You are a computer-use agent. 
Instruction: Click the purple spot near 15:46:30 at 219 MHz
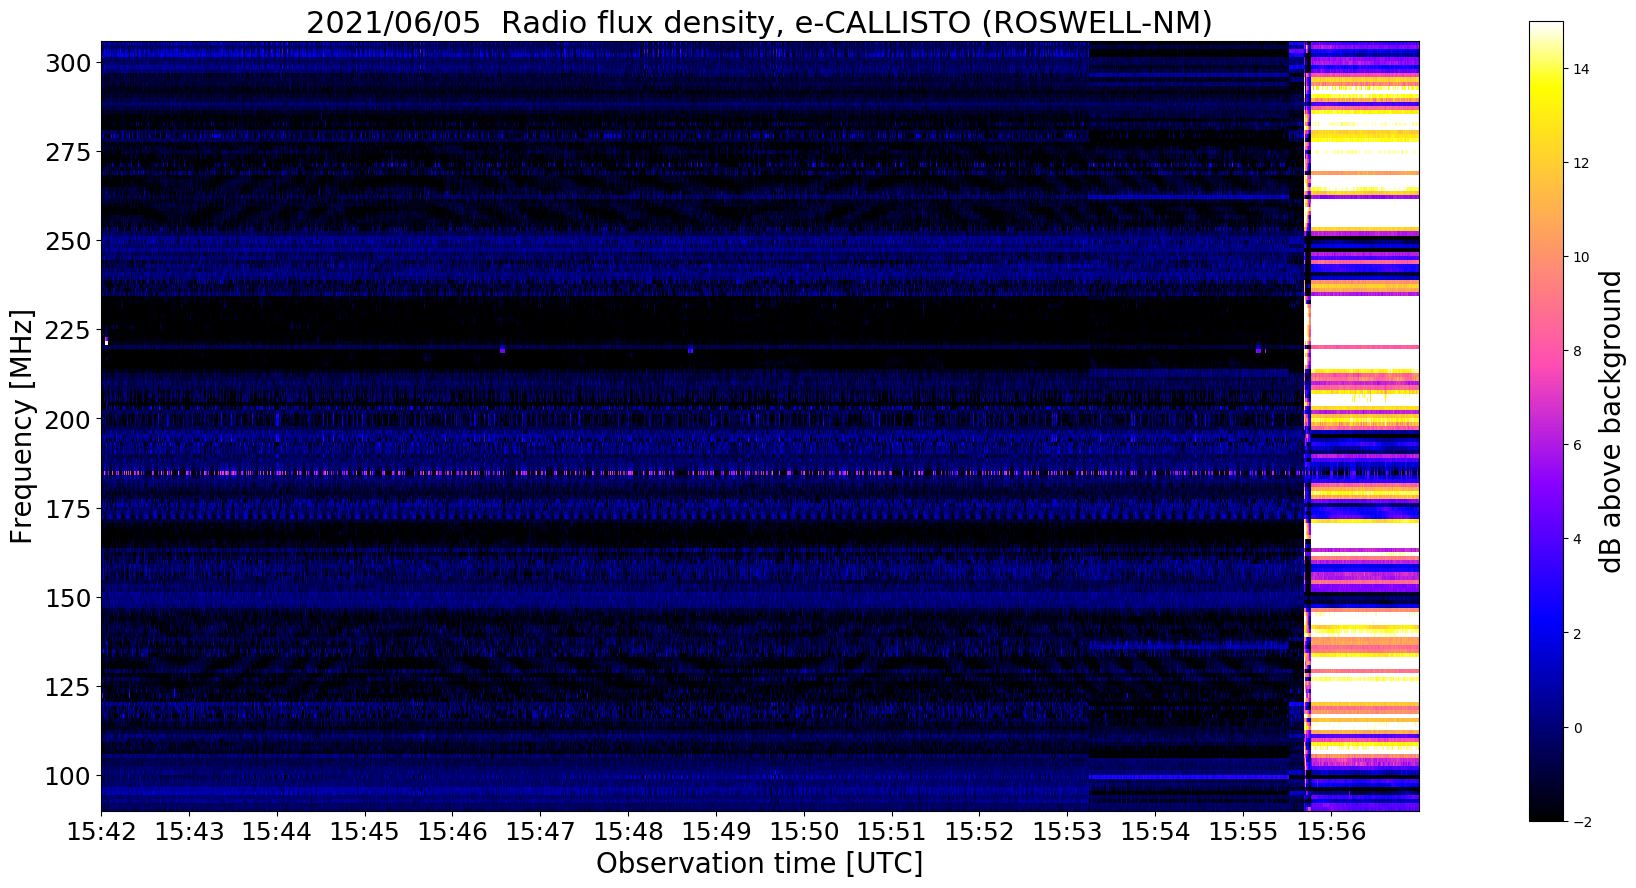[x=503, y=351]
